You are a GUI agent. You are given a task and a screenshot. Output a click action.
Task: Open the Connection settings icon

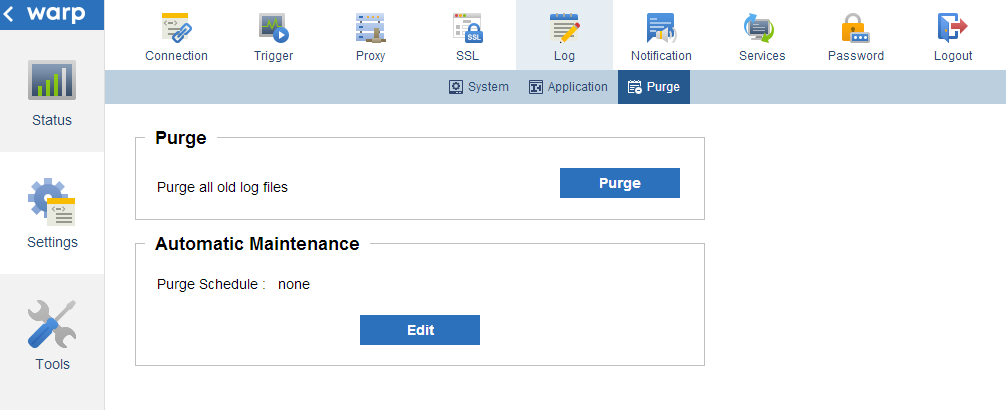tap(176, 28)
